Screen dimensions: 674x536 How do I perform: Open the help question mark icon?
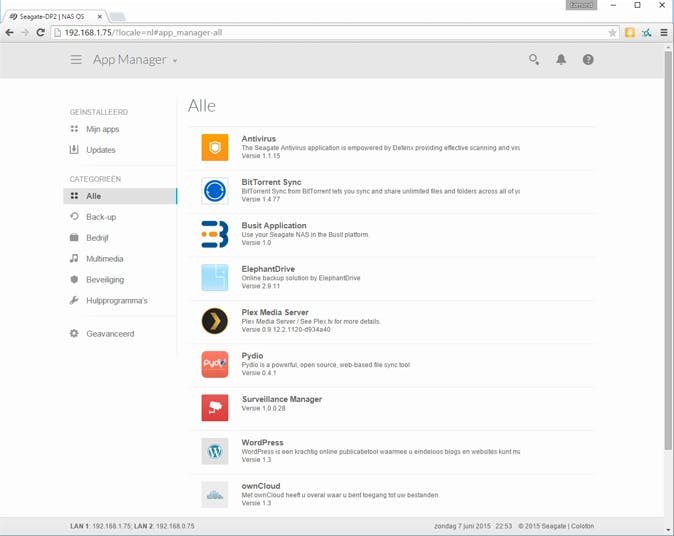coord(588,59)
